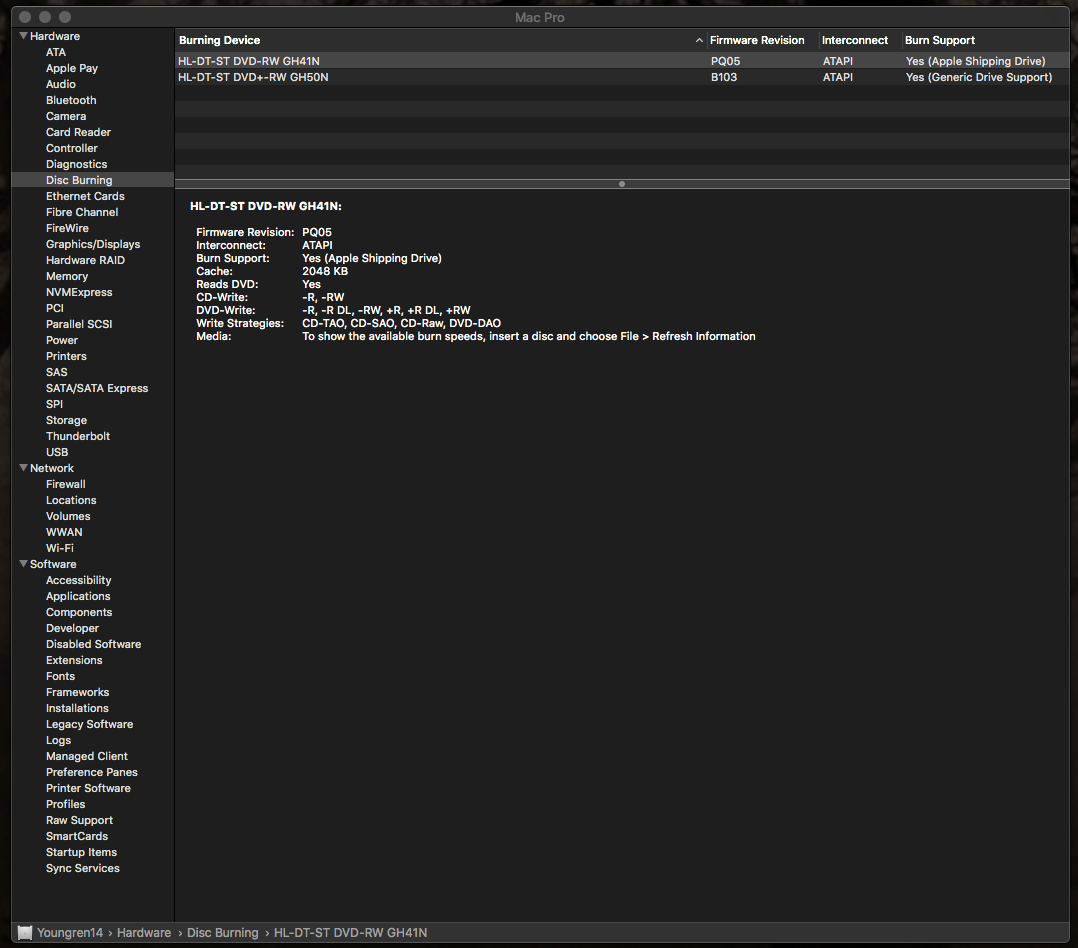Click Youngren14 in the path bar
1078x948 pixels.
point(70,932)
